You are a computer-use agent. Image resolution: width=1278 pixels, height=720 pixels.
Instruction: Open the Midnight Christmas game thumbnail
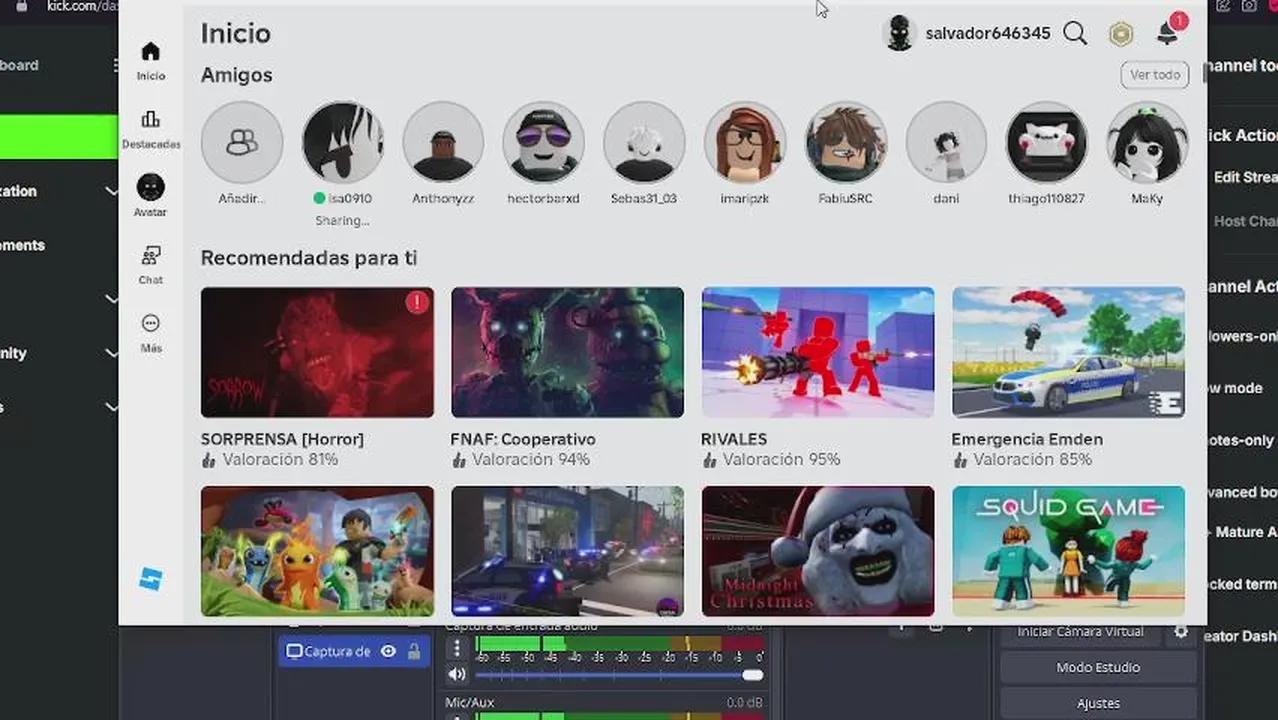818,551
